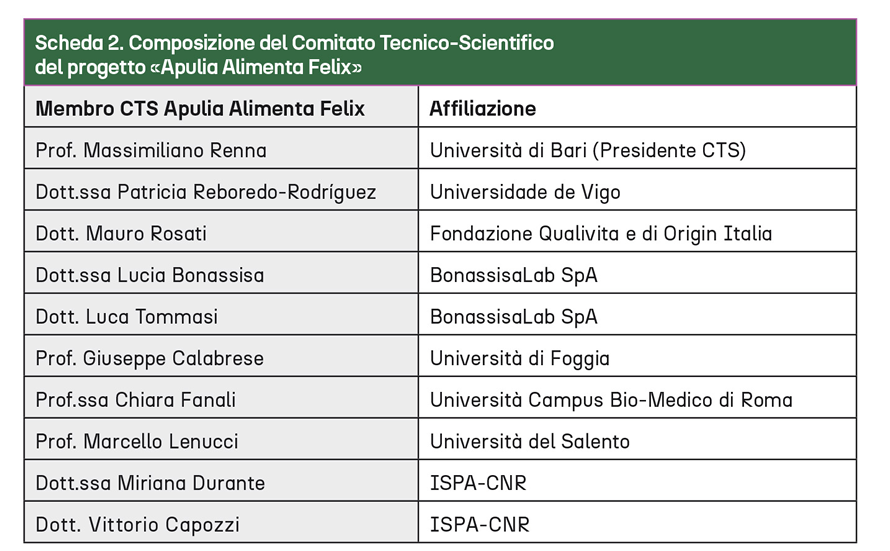Click the 'Università del Salento' cell

[530, 441]
